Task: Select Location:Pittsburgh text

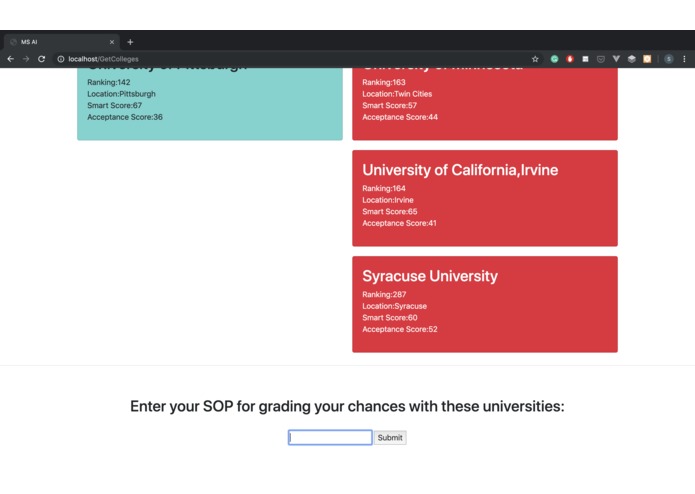Action: coord(121,94)
